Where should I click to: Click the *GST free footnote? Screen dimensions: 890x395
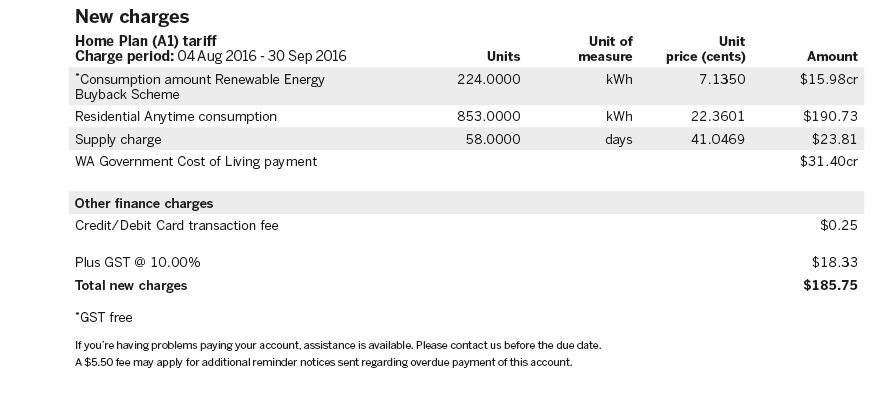(x=103, y=317)
